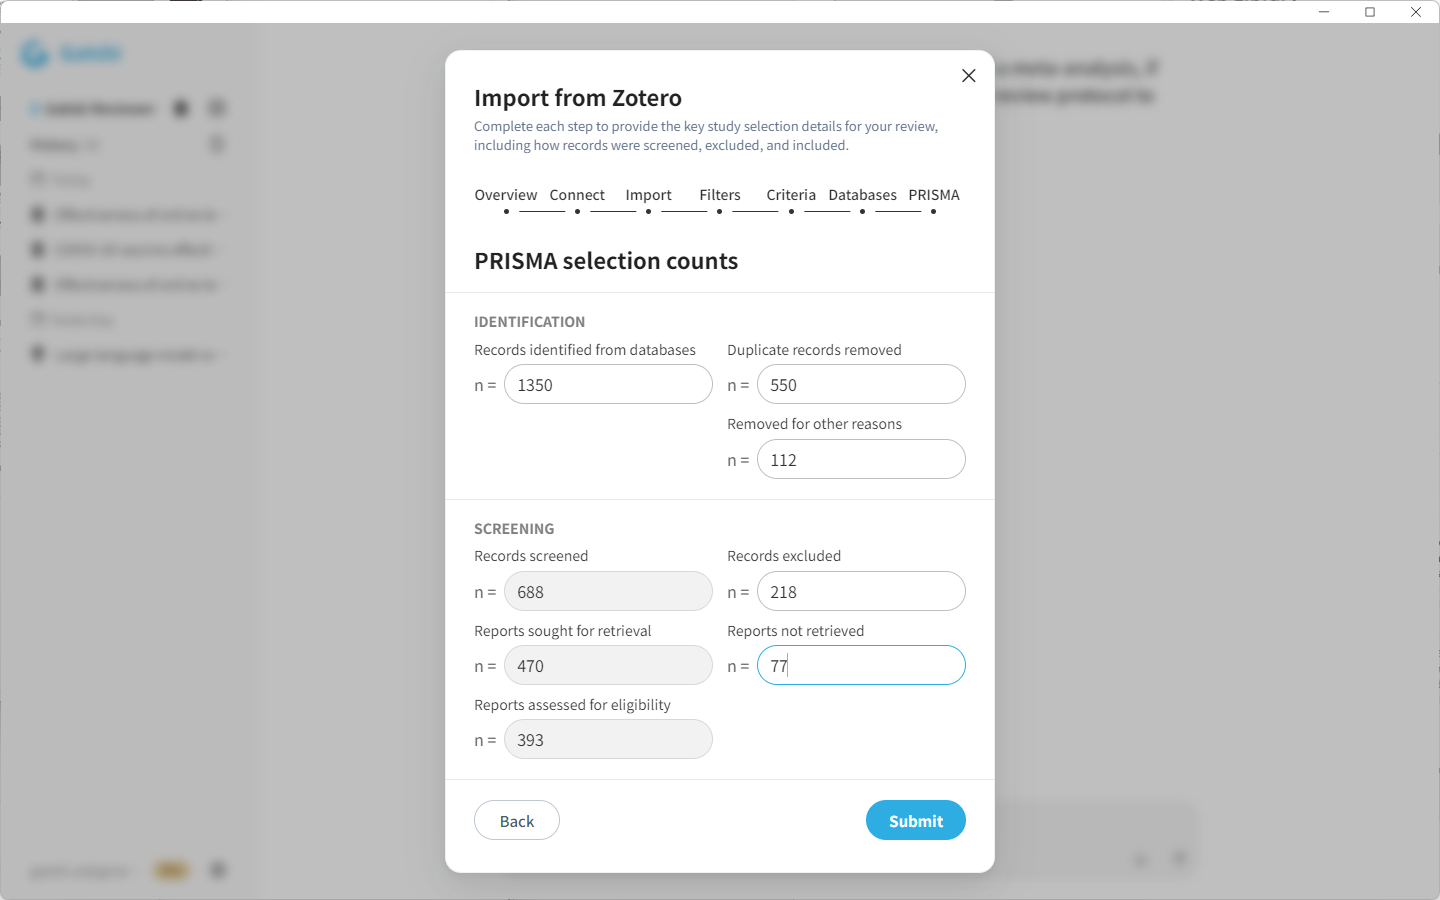Click Reports sought for retrieval field
This screenshot has height=900, width=1440.
[x=608, y=666]
